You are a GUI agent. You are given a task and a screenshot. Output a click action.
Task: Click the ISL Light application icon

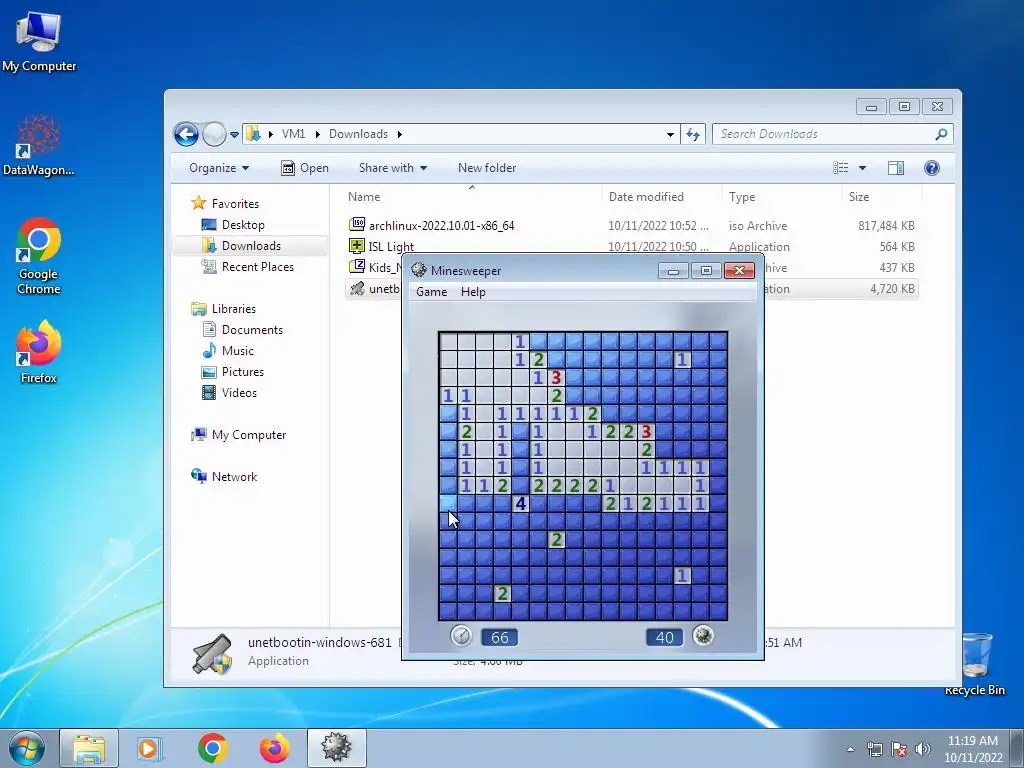[x=357, y=246]
